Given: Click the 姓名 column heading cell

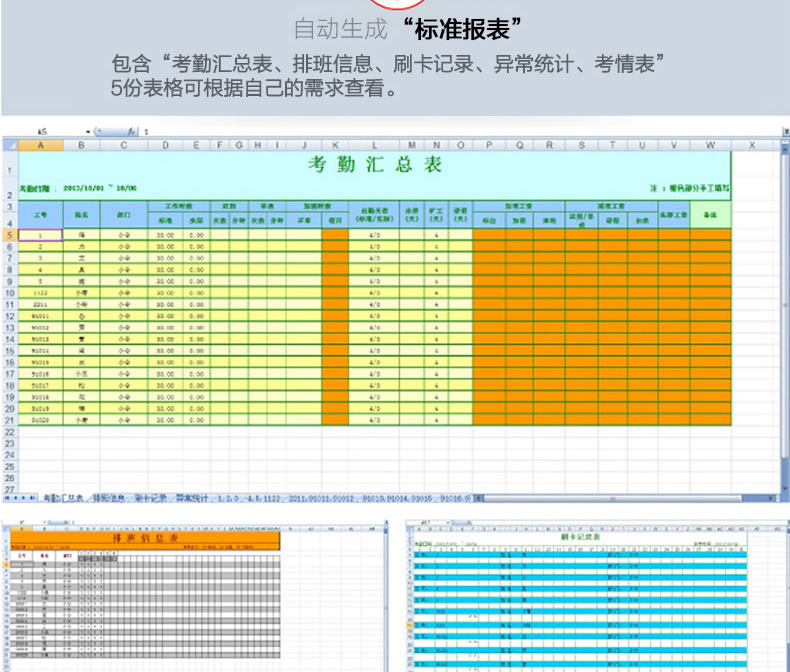Looking at the screenshot, I should point(82,215).
